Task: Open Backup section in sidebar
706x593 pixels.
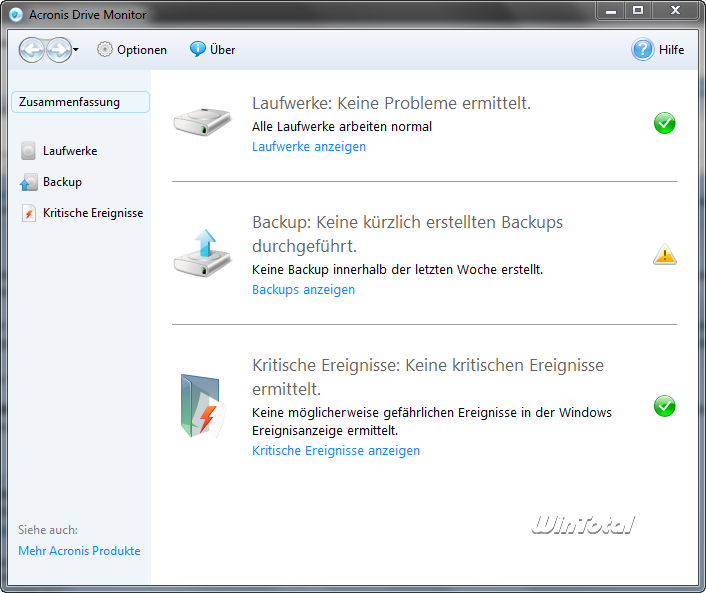Action: 62,182
